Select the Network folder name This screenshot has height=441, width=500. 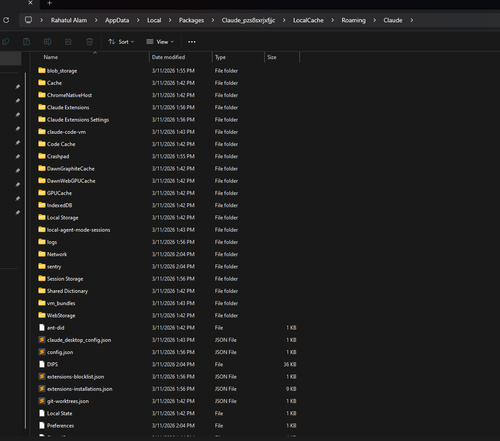[57, 254]
